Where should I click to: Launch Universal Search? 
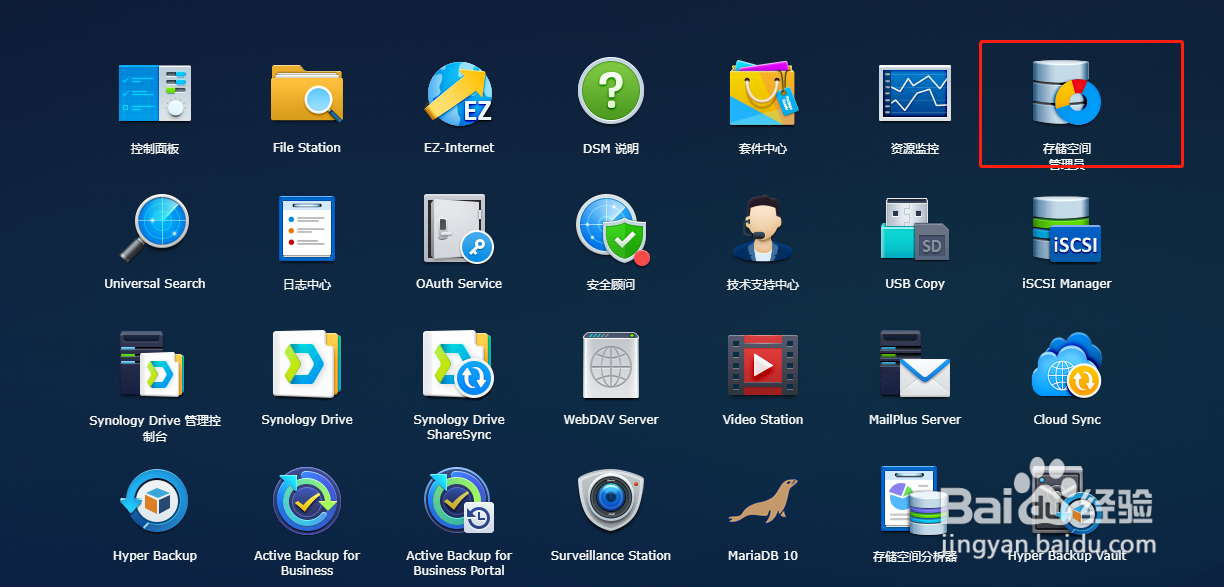pyautogui.click(x=154, y=228)
